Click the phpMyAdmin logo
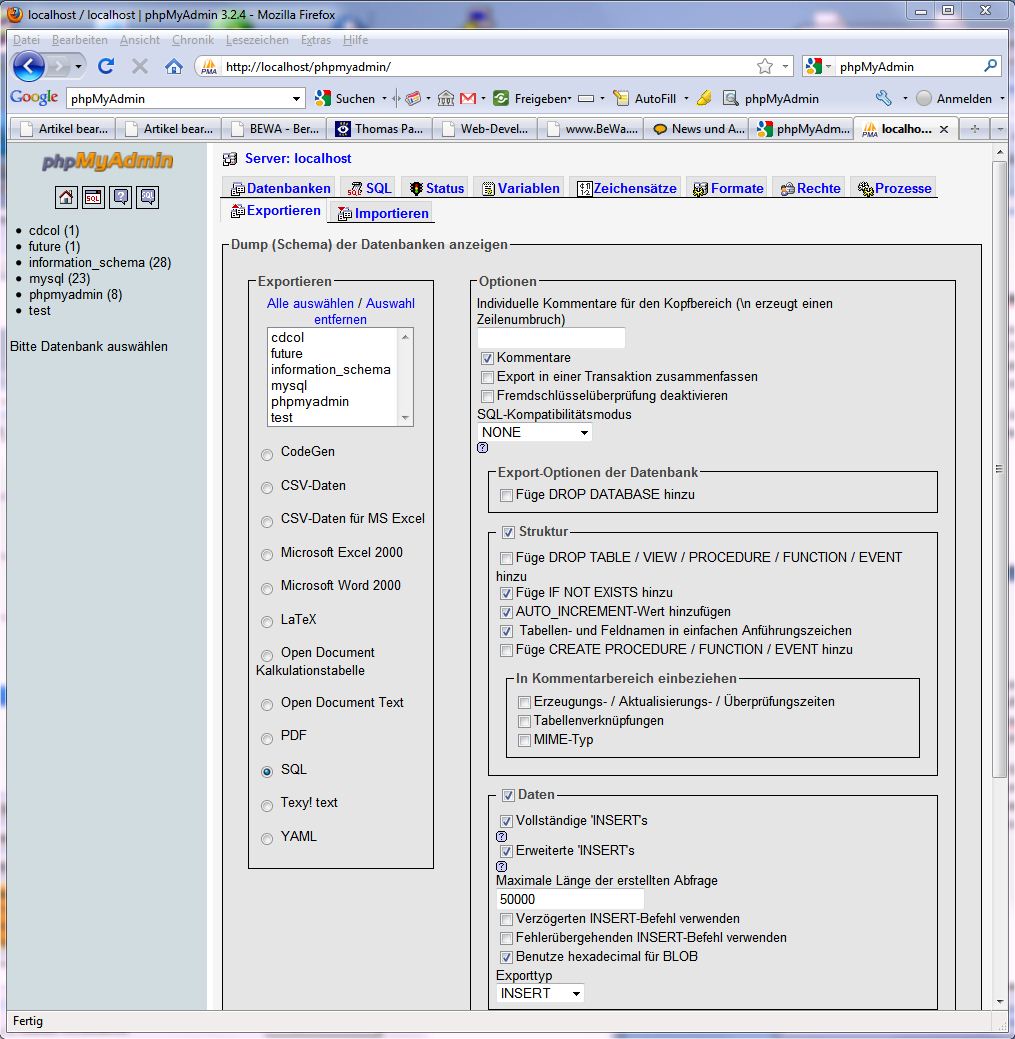Viewport: 1015px width, 1039px height. (x=107, y=161)
